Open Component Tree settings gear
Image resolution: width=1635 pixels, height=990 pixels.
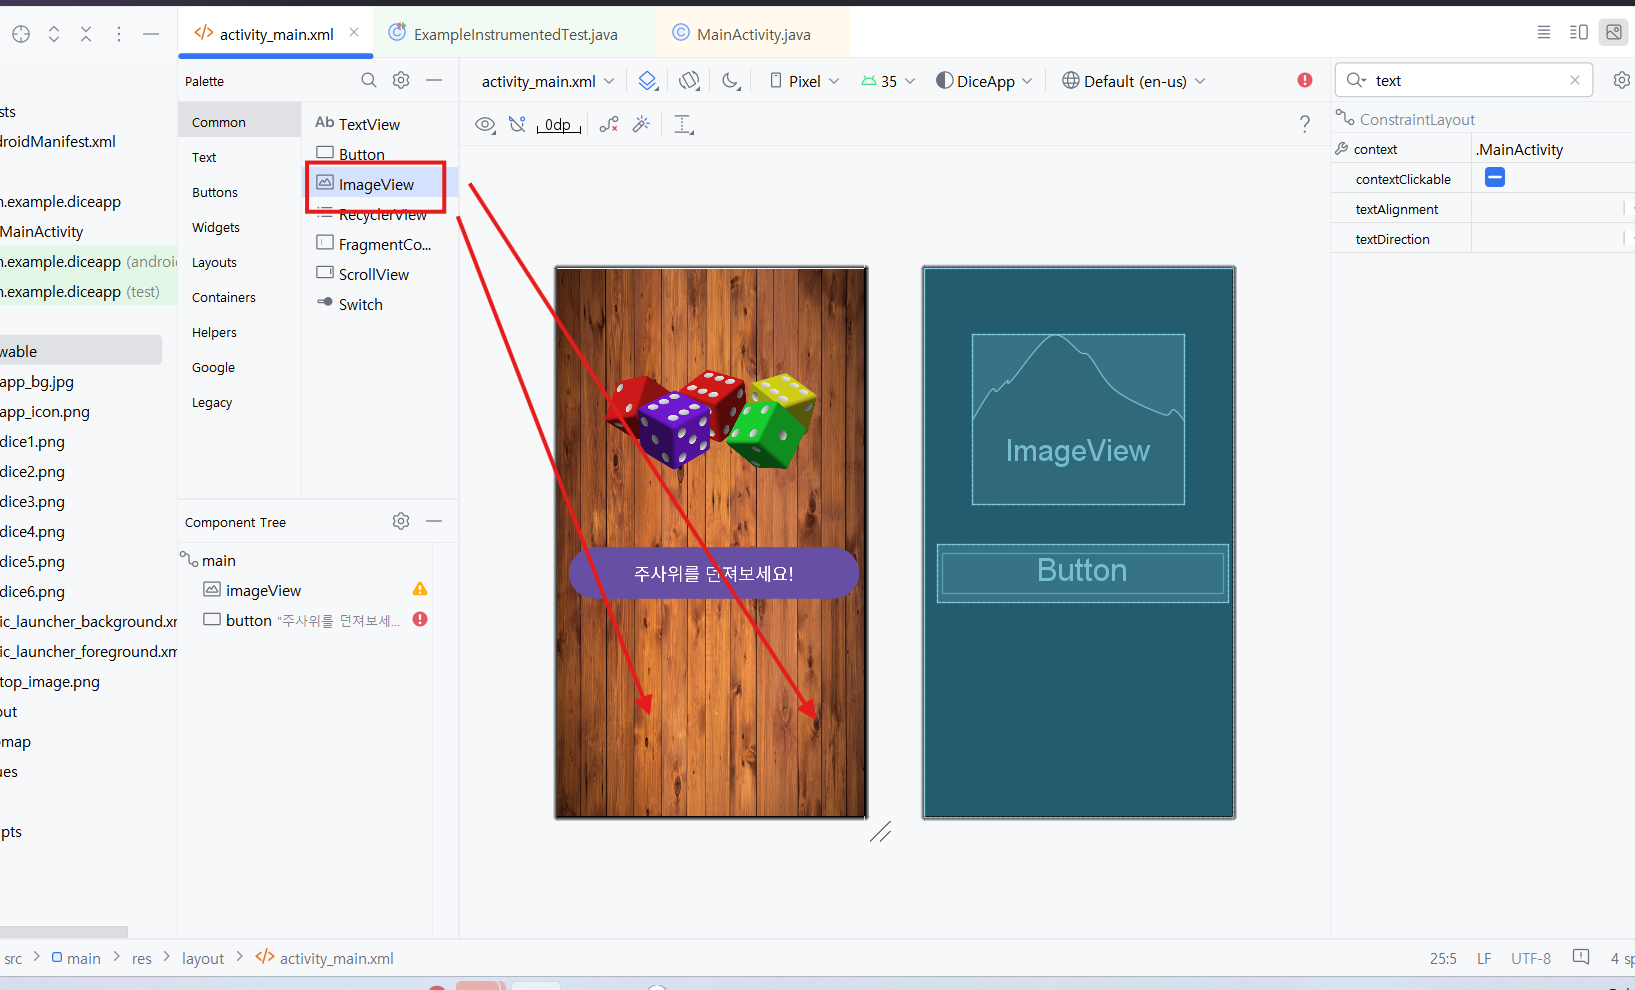401,521
